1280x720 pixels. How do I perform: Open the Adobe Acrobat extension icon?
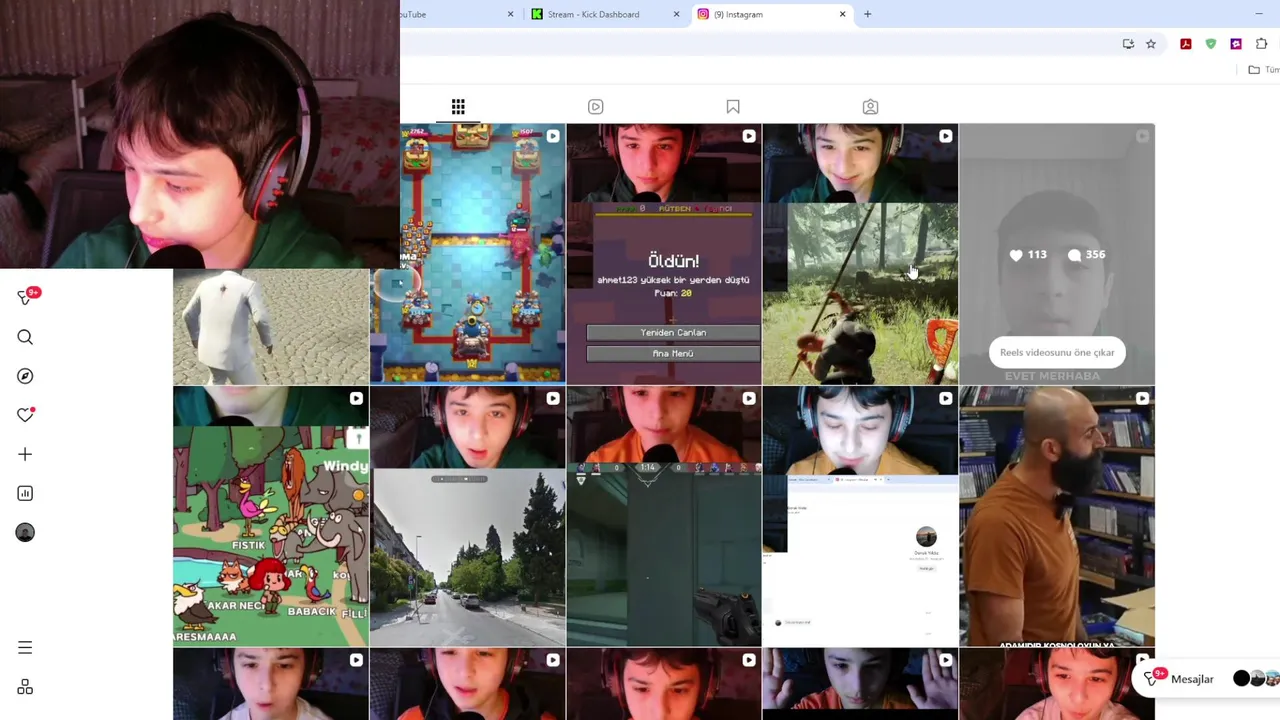point(1186,44)
